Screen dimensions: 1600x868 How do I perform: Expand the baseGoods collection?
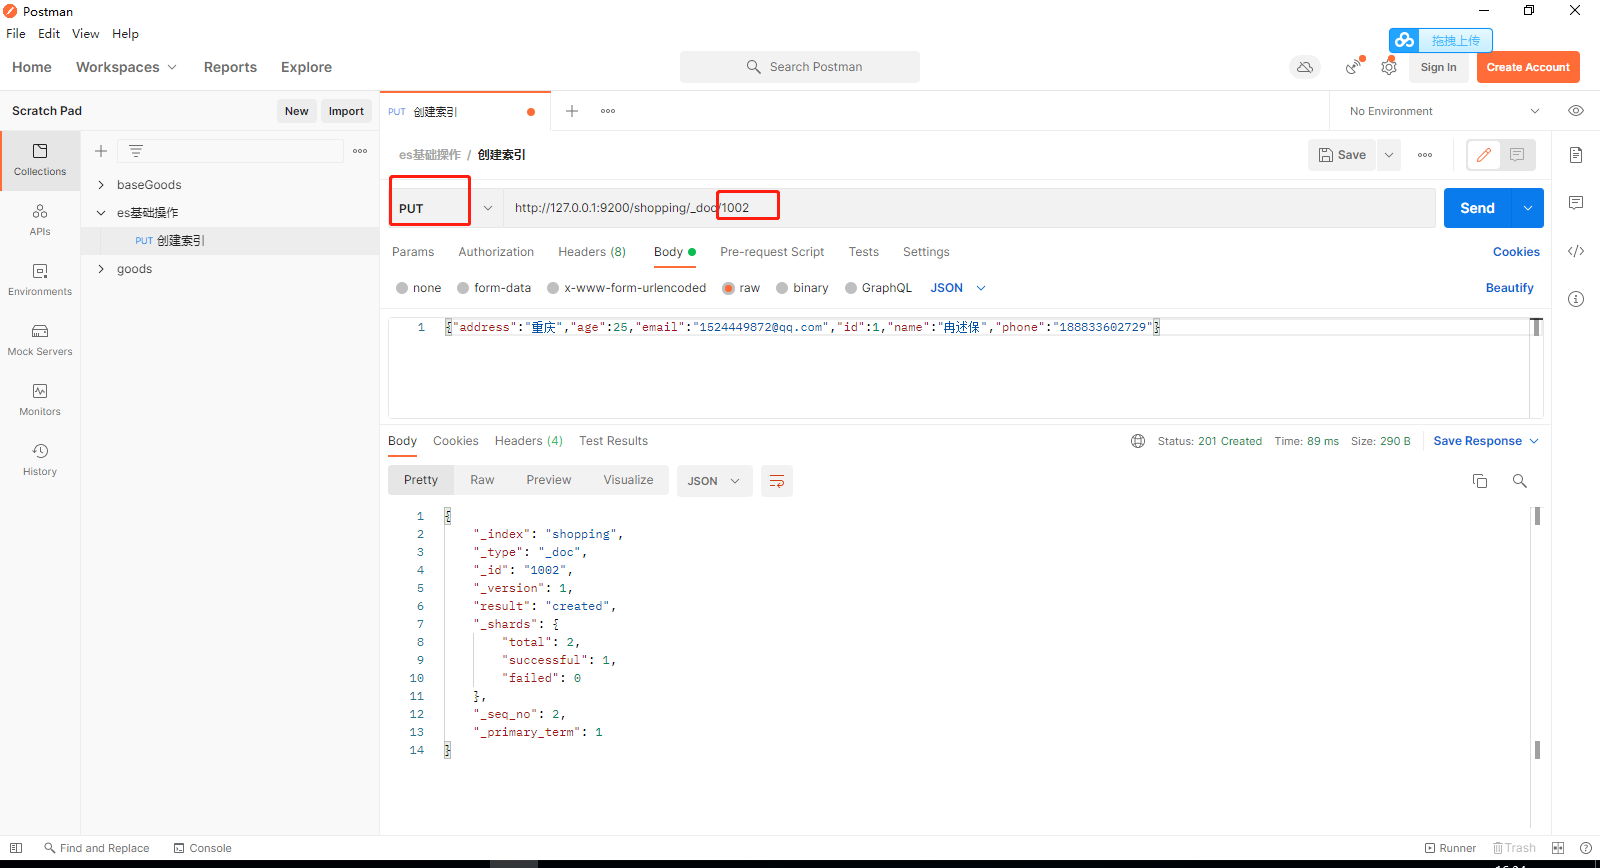pos(101,185)
